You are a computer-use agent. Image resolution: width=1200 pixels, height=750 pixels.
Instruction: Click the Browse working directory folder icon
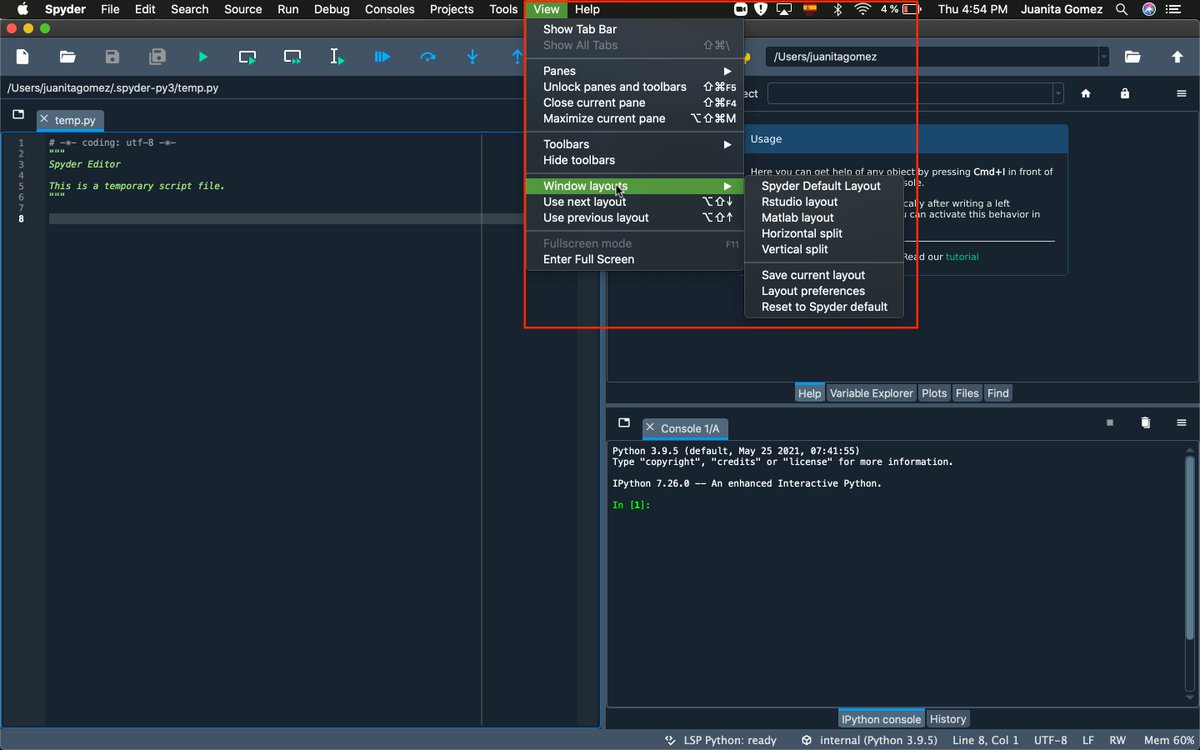pos(1132,57)
